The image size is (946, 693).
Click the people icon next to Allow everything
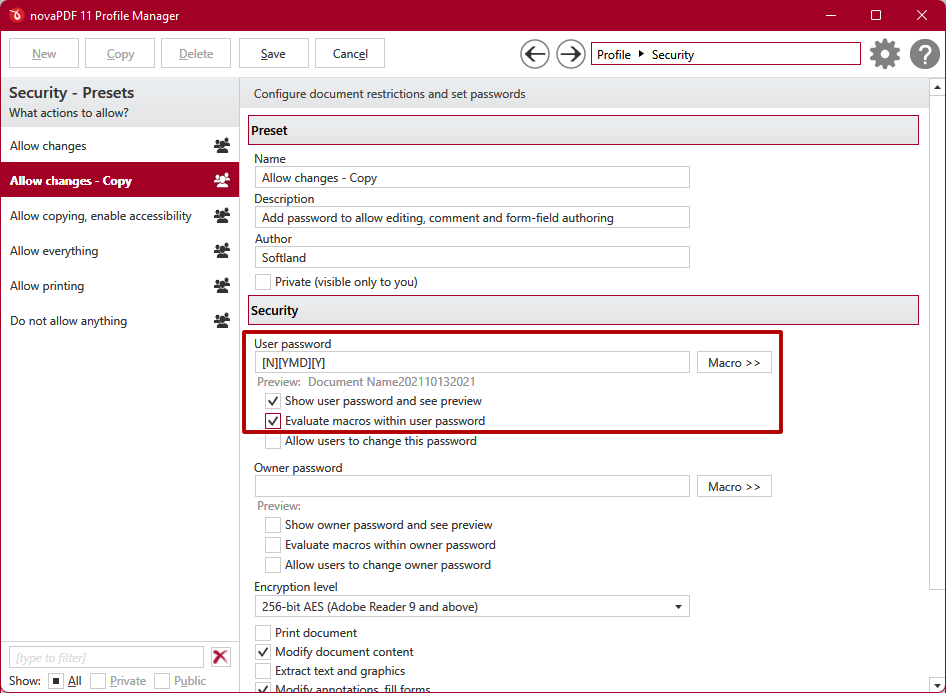[x=222, y=250]
